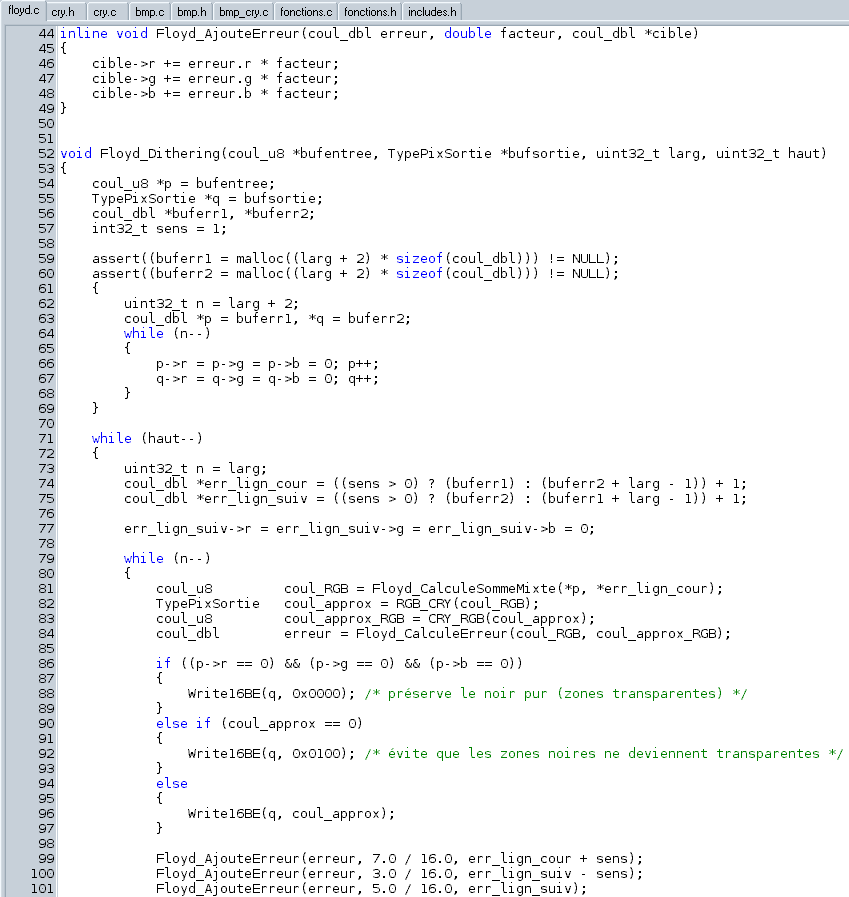Screen dimensions: 849x897
Task: Click line number 52 in the gutter
Action: 45,154
